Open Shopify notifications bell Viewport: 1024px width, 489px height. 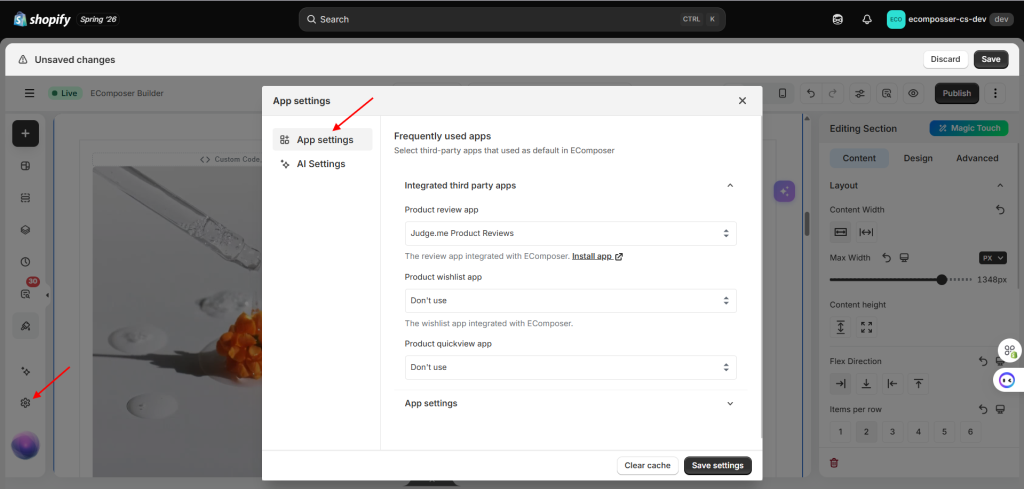point(867,20)
